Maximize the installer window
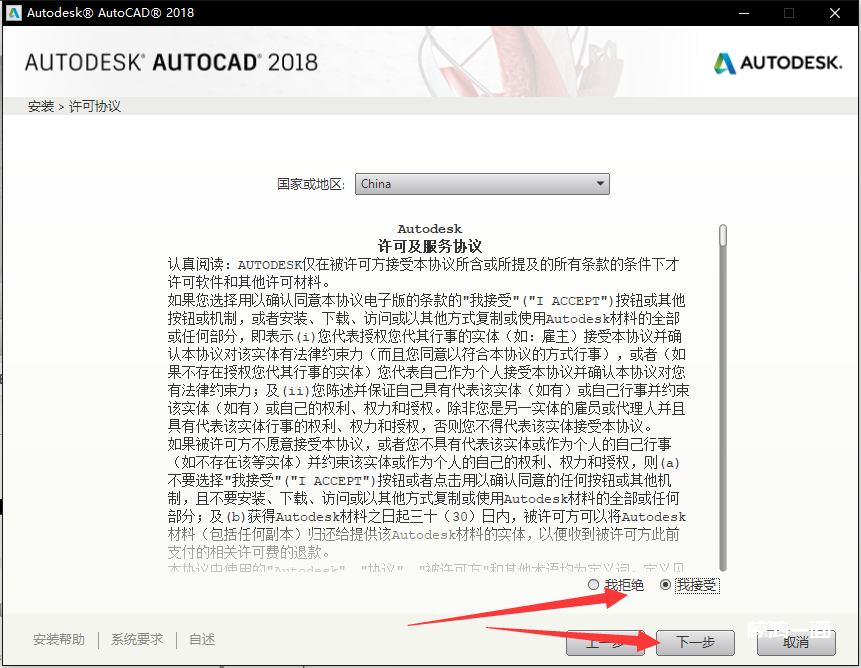This screenshot has width=861, height=668. coord(788,13)
